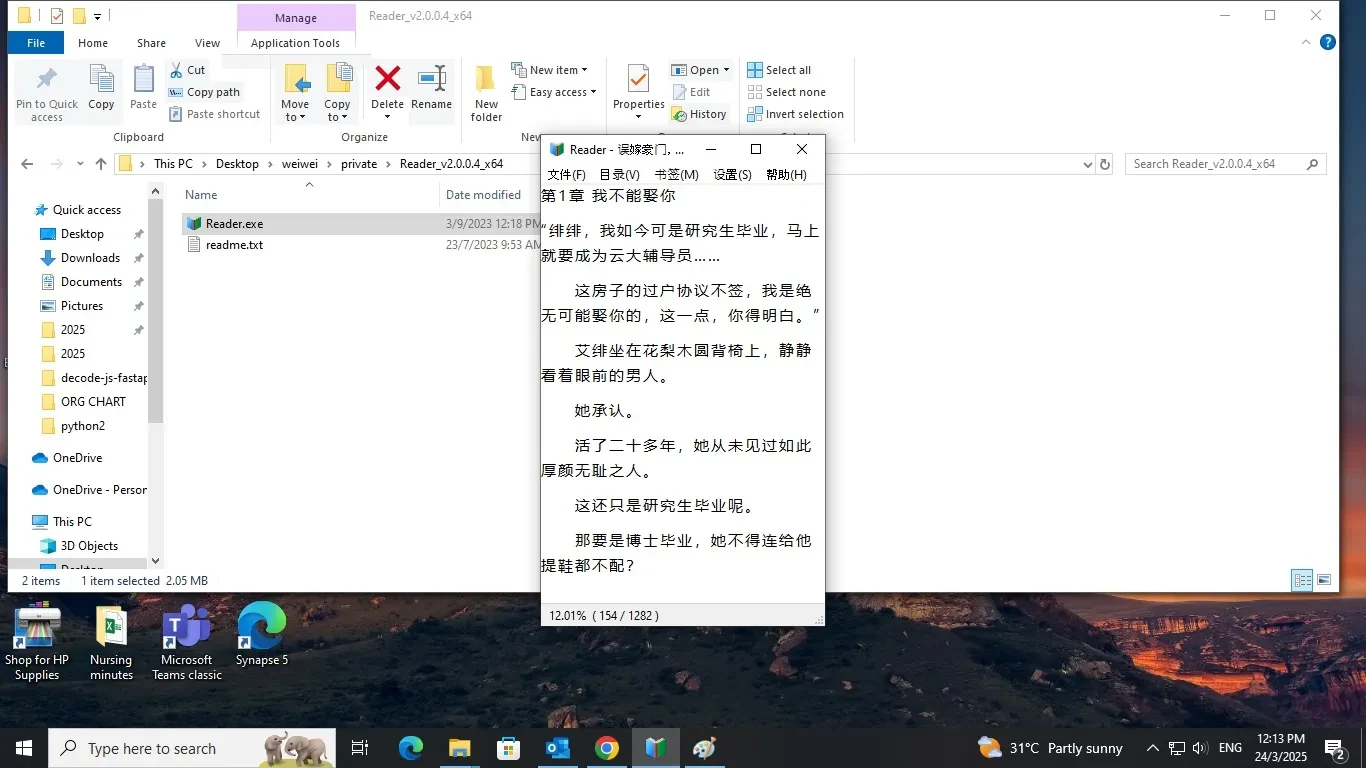Open the address bar history dropdown

pyautogui.click(x=1087, y=164)
